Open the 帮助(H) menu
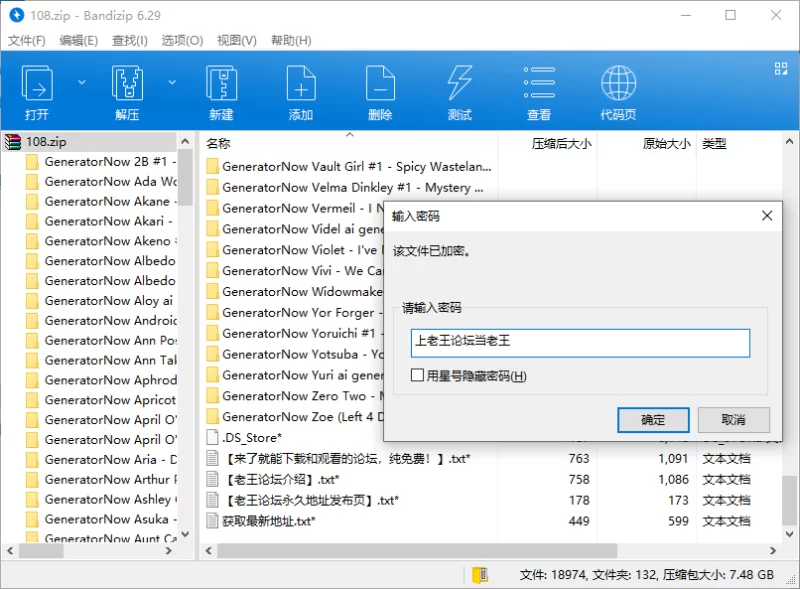 pos(291,40)
